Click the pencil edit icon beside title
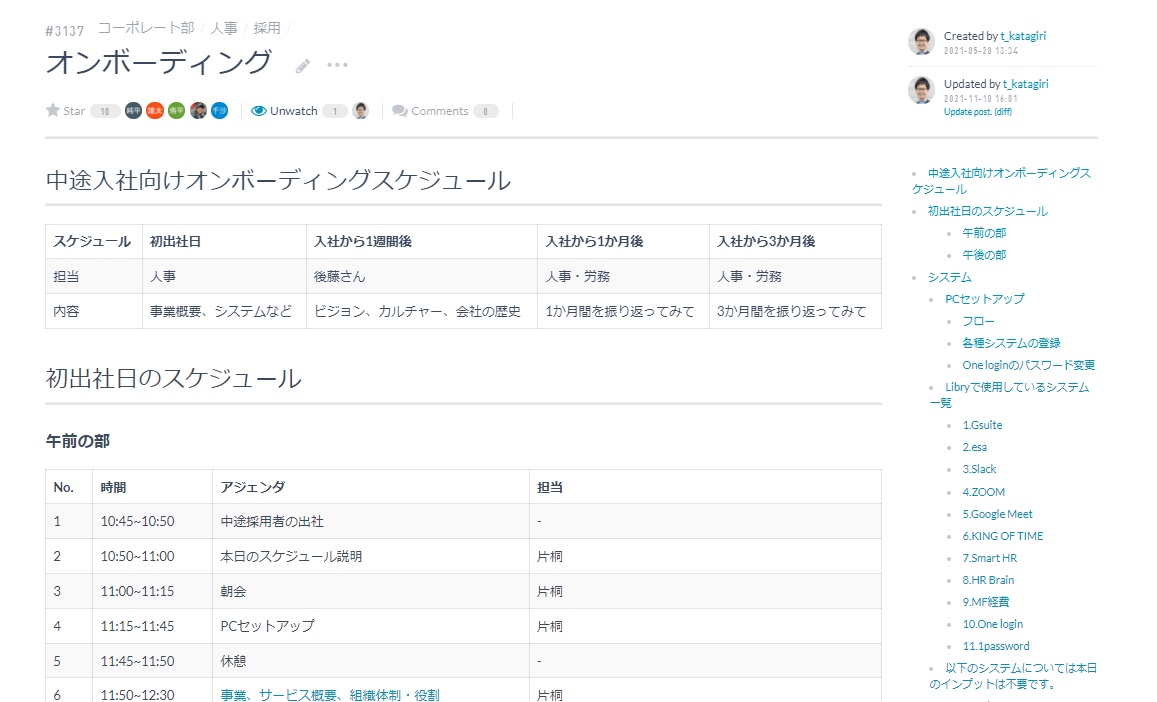The width and height of the screenshot is (1157, 702). click(x=303, y=66)
